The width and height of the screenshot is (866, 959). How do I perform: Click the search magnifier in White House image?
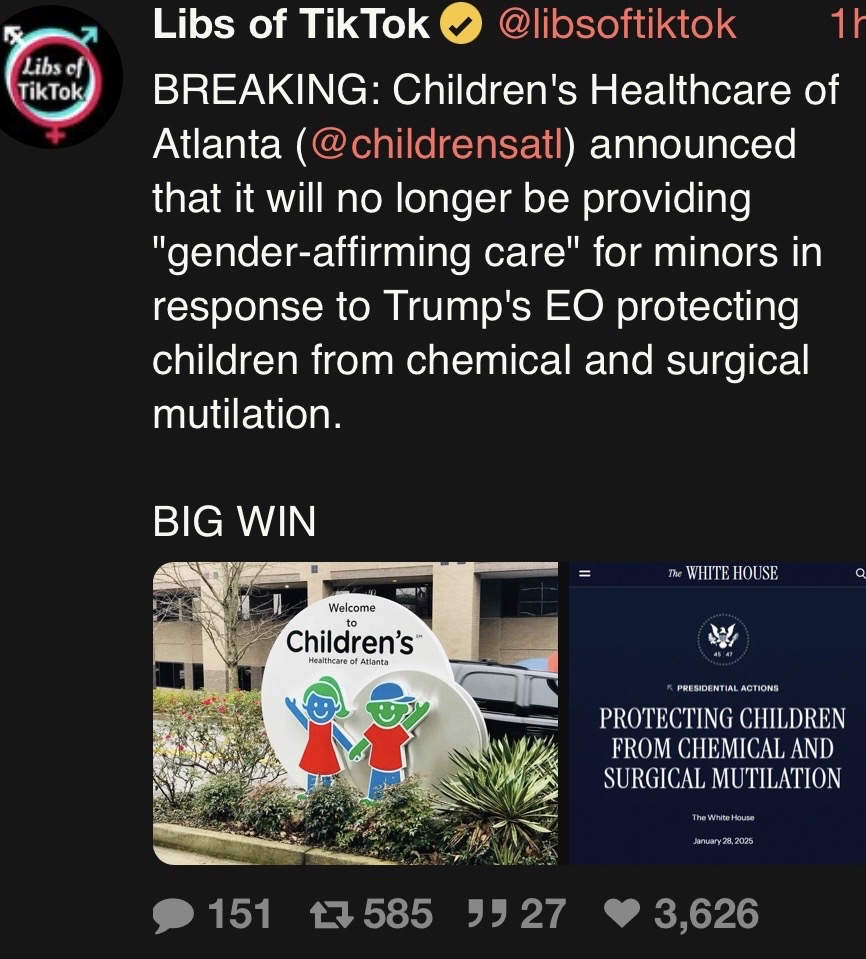point(860,573)
